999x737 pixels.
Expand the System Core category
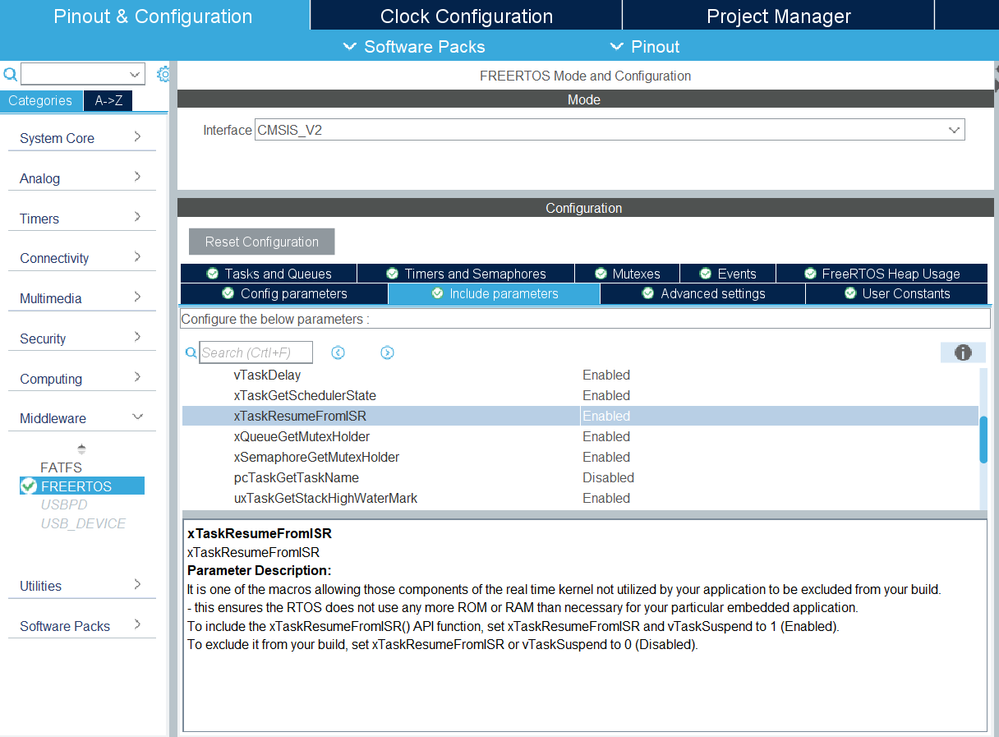point(82,138)
